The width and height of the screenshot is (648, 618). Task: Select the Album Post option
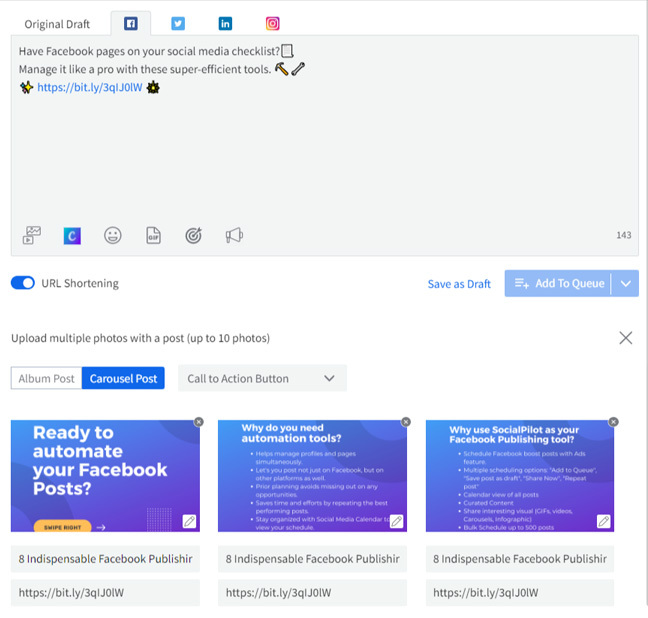tap(46, 378)
